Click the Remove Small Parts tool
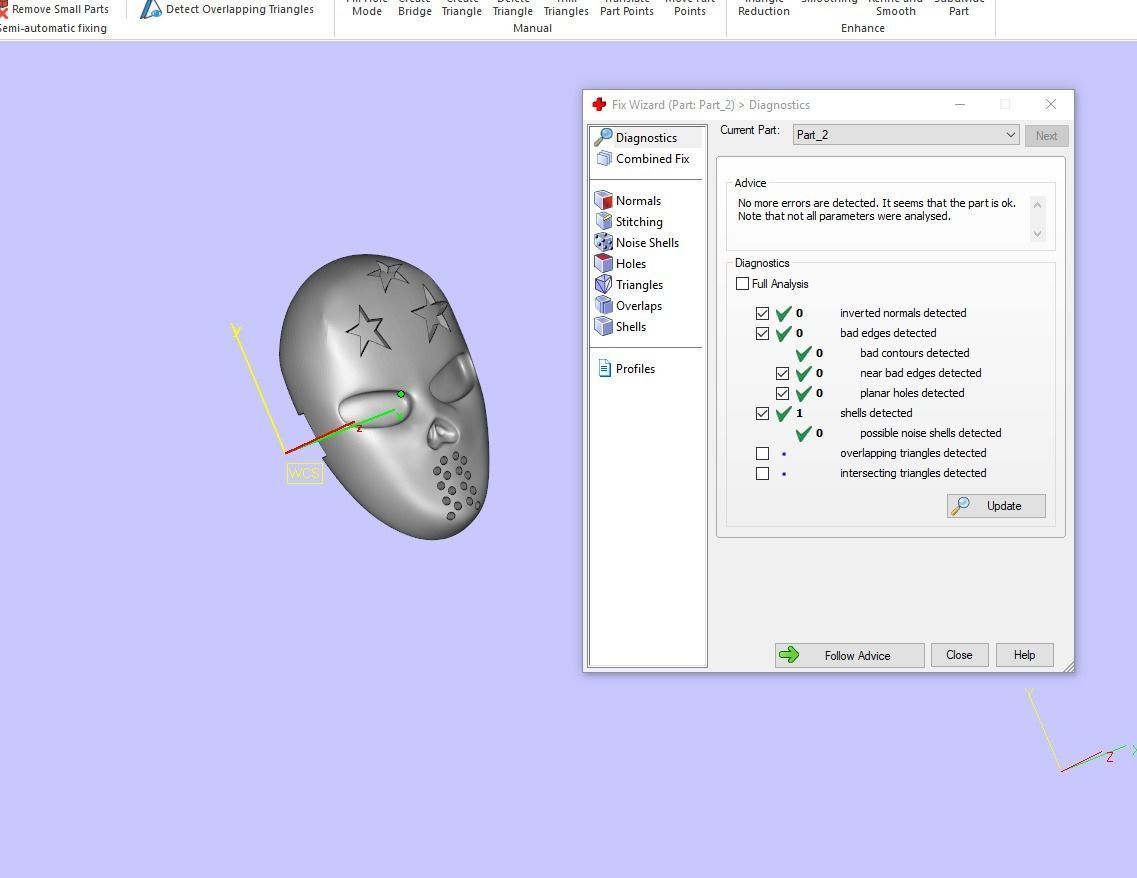Image resolution: width=1137 pixels, height=878 pixels. [x=54, y=9]
